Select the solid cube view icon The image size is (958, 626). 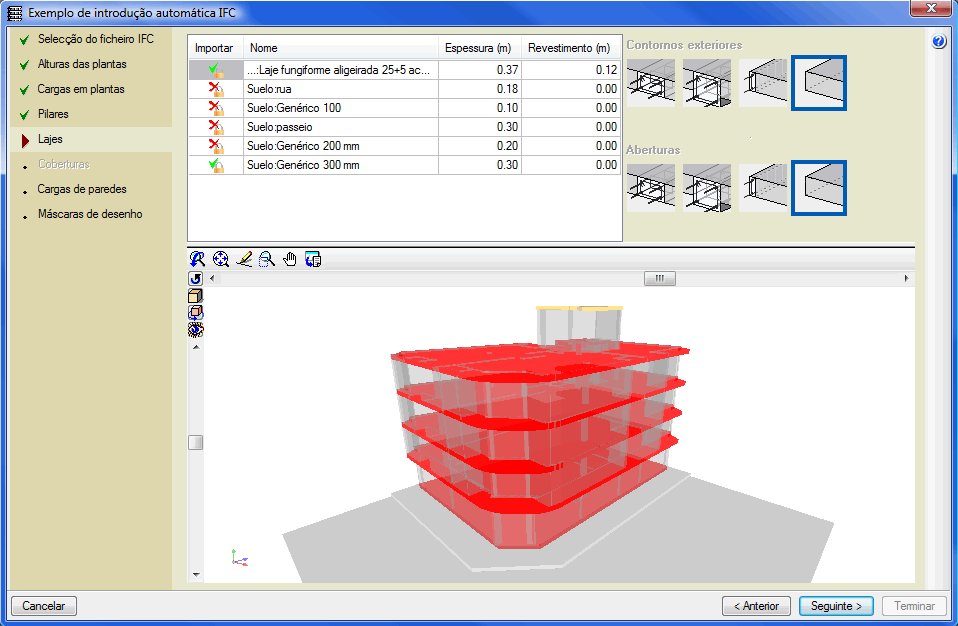[196, 296]
